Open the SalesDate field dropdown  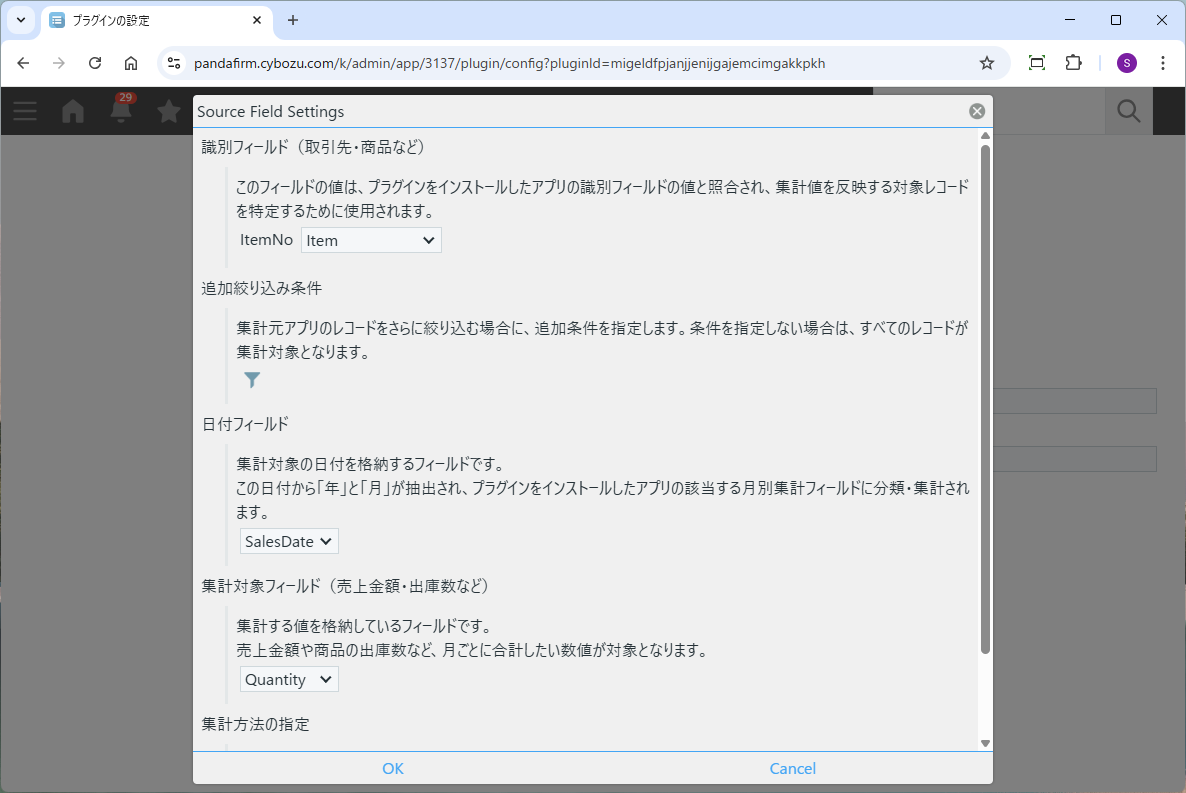click(289, 541)
